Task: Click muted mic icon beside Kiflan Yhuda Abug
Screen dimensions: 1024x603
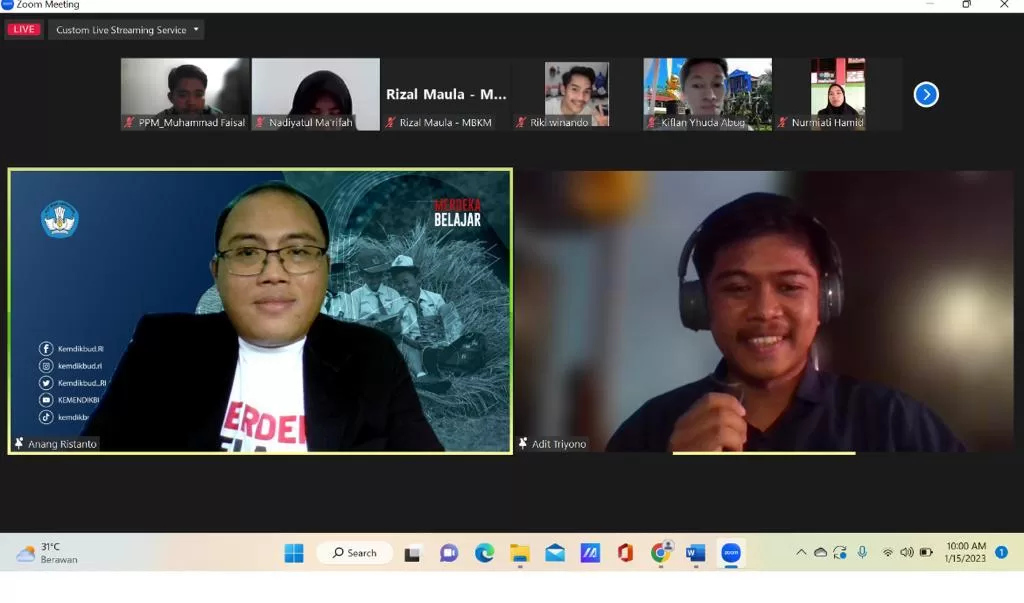Action: [x=652, y=122]
